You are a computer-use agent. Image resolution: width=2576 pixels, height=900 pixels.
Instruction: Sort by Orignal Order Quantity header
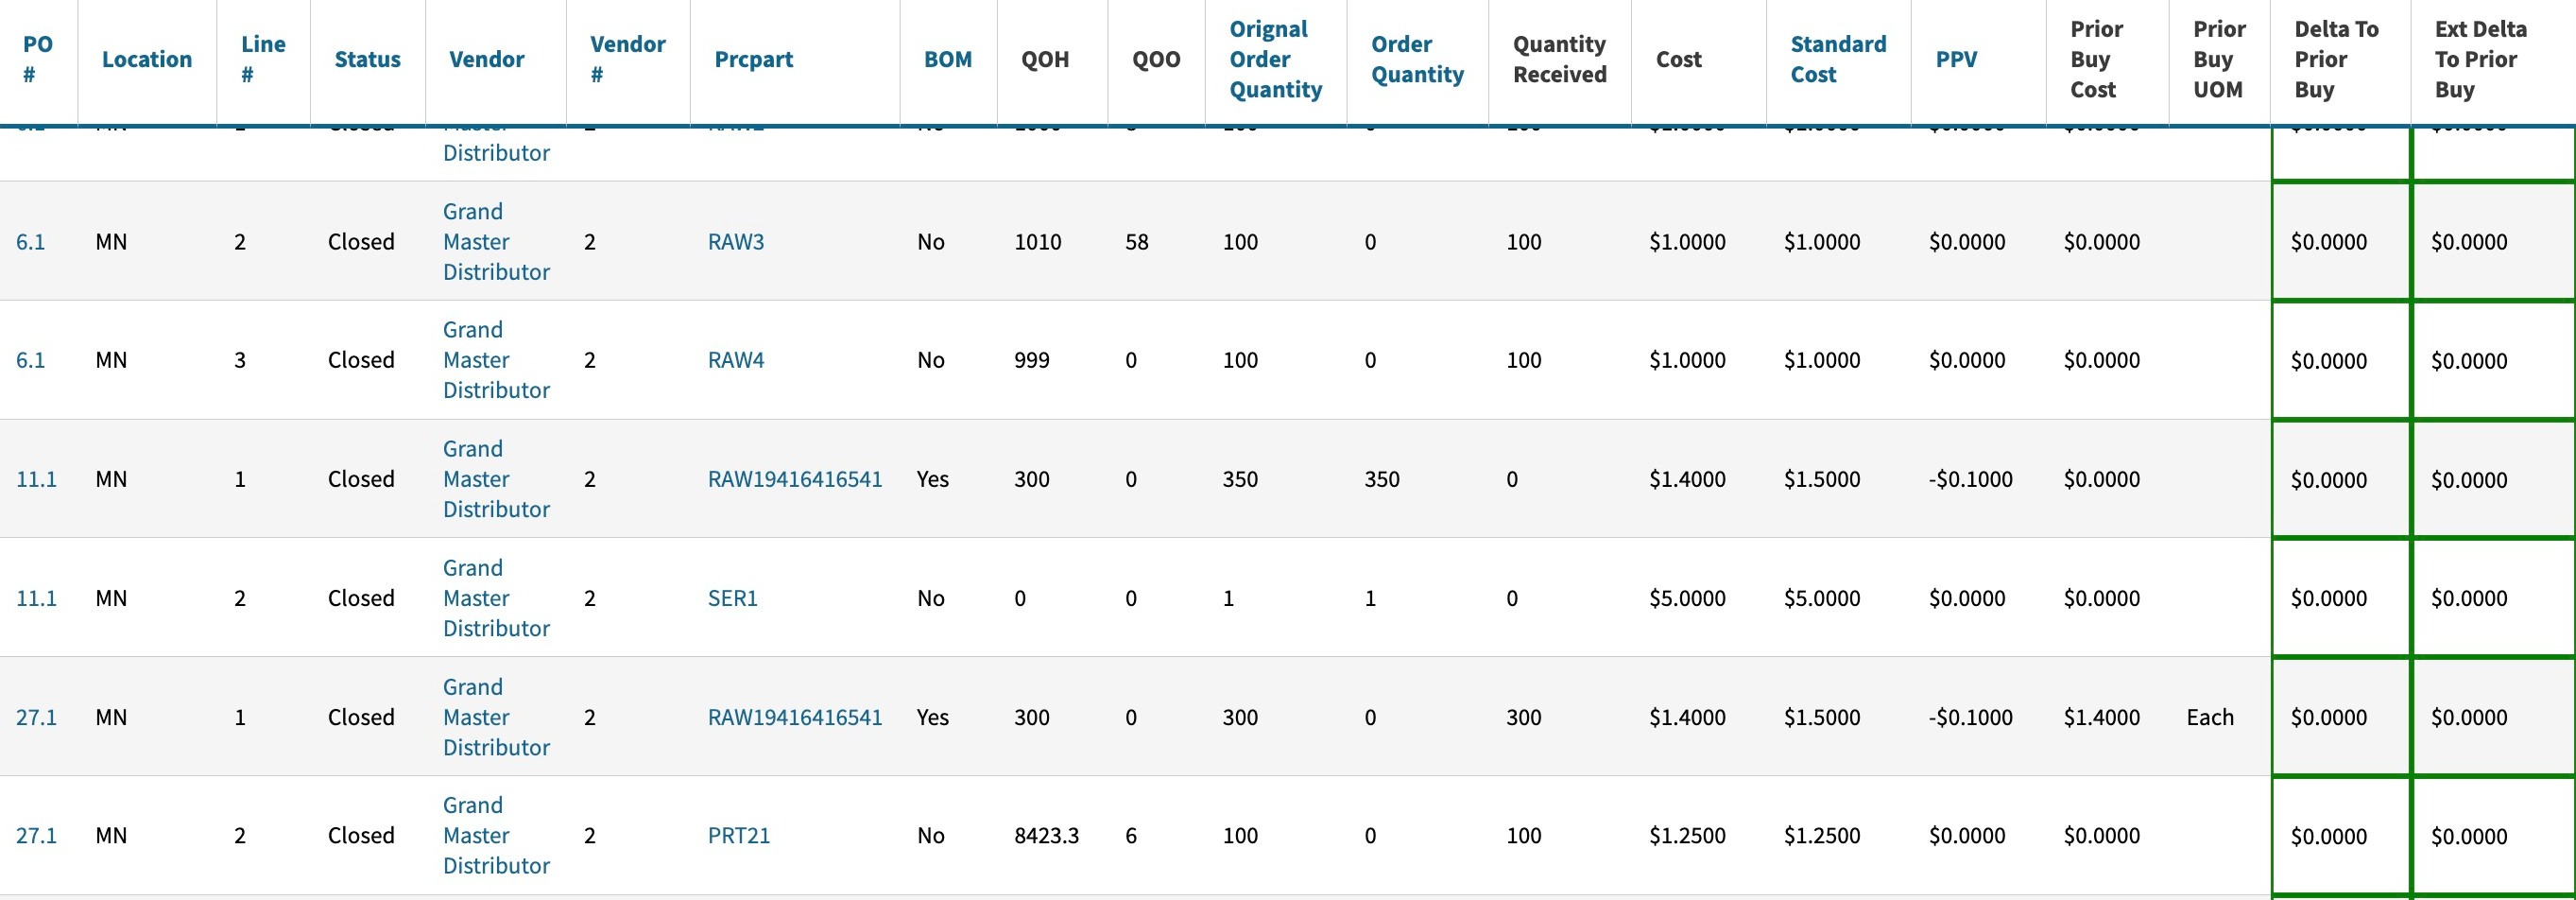point(1275,59)
